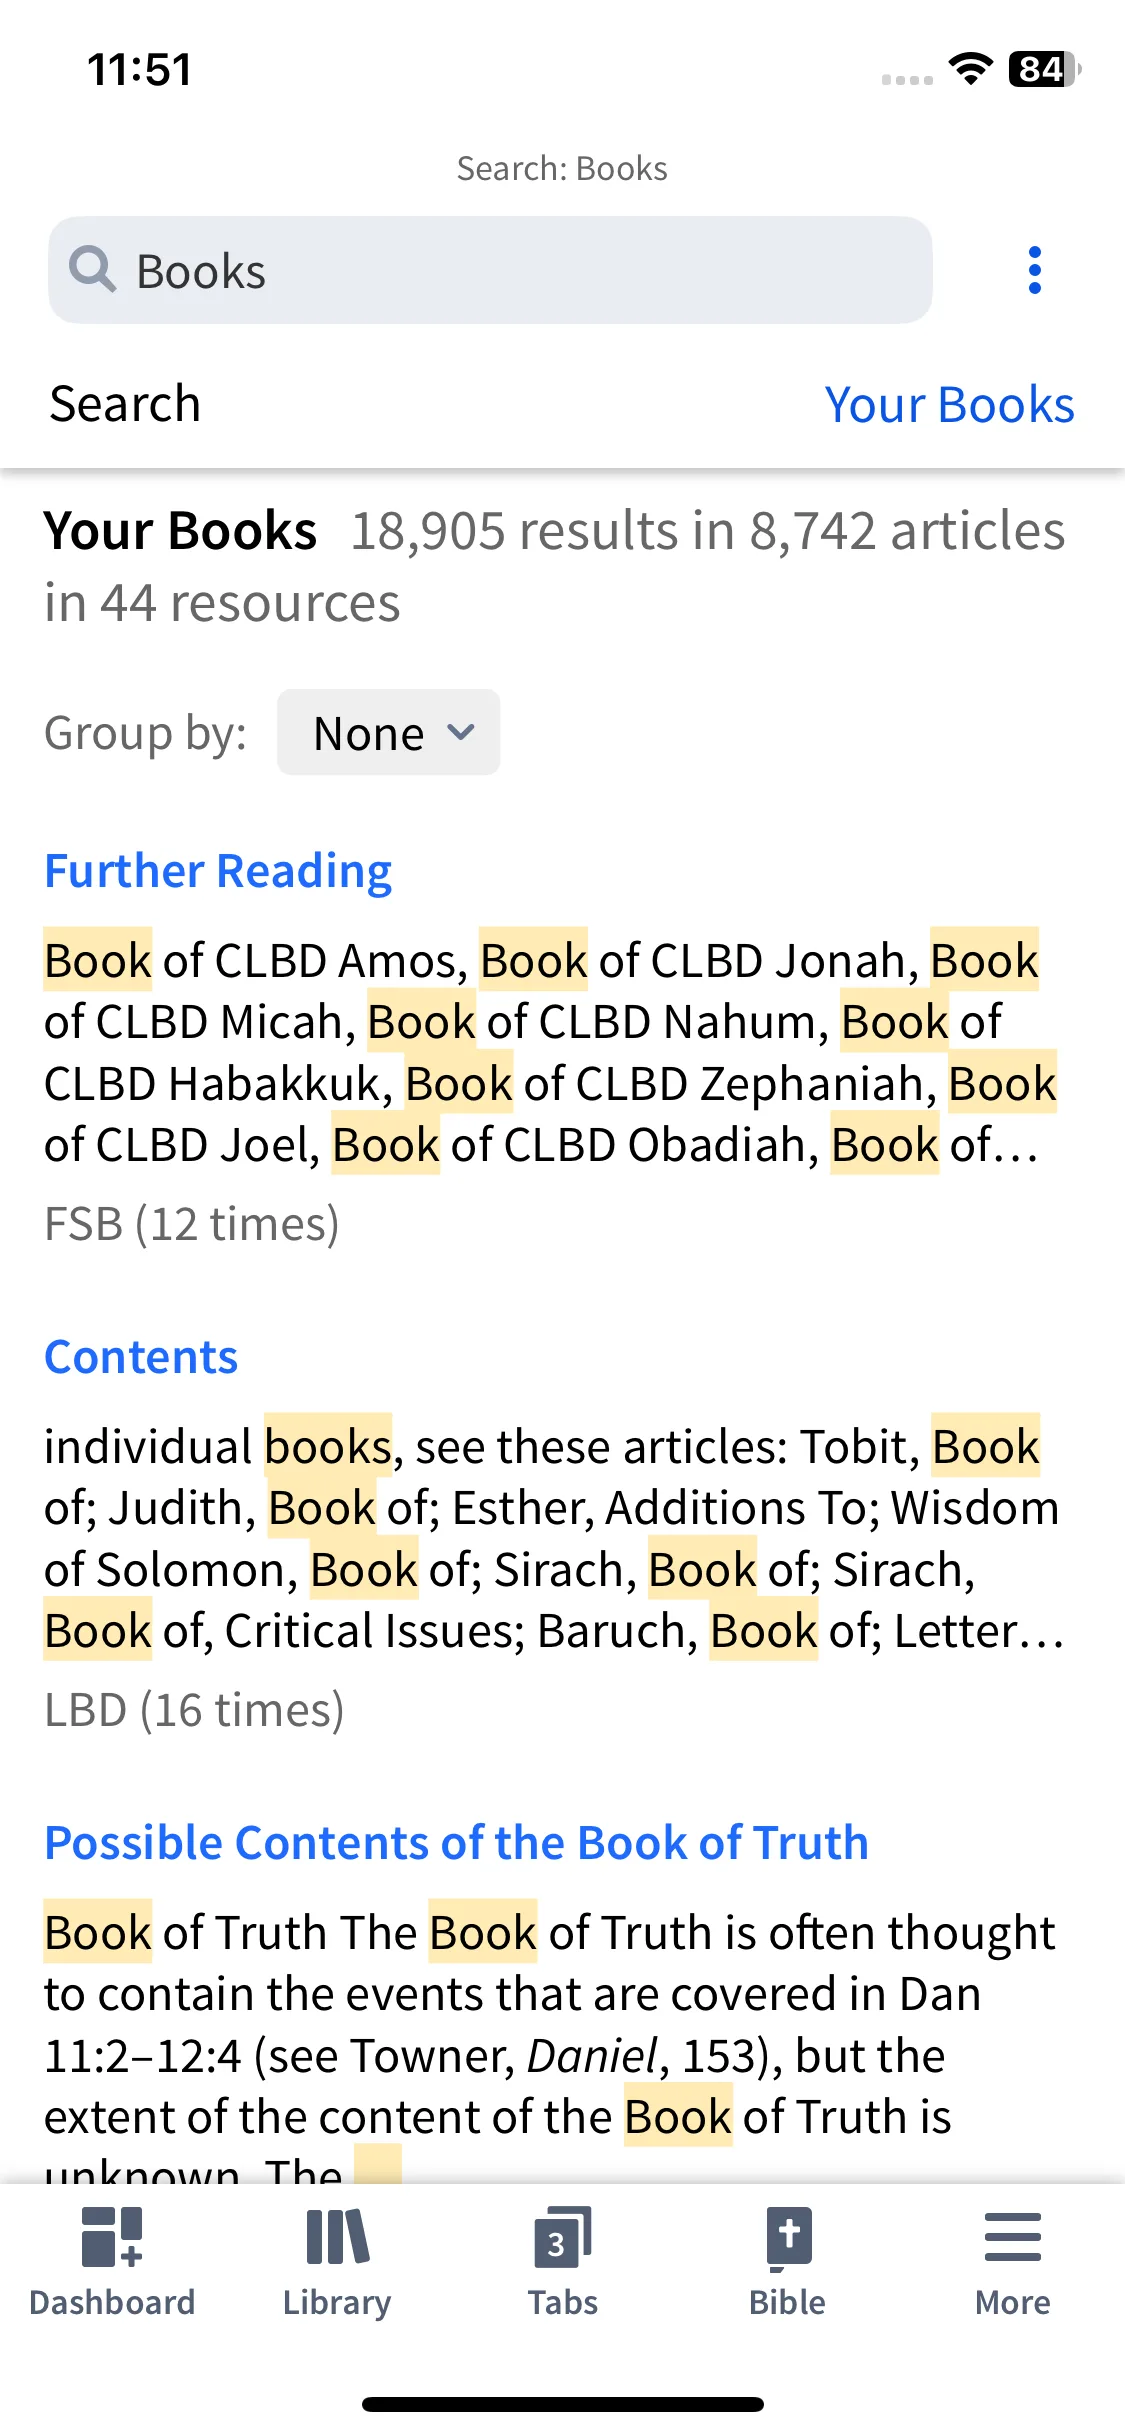Select the Your Books filter link
The height and width of the screenshot is (2436, 1125).
(949, 405)
